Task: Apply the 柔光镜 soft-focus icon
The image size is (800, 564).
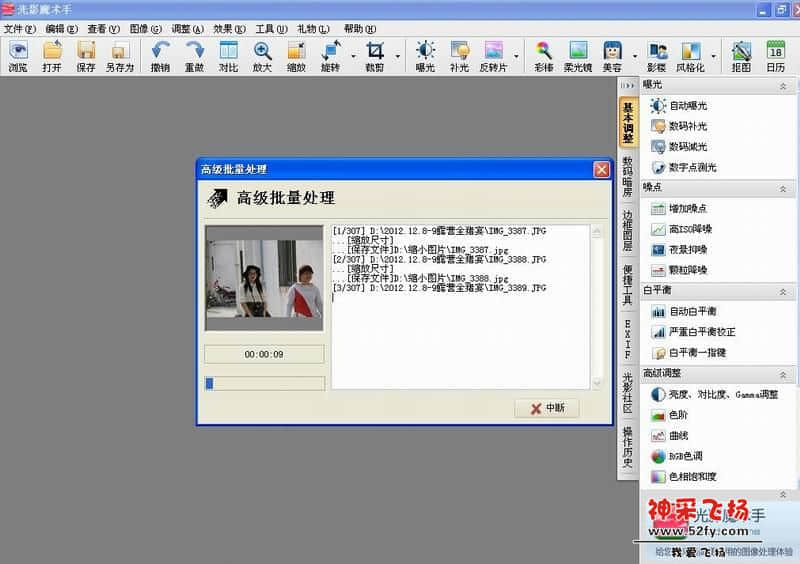Action: pyautogui.click(x=578, y=56)
